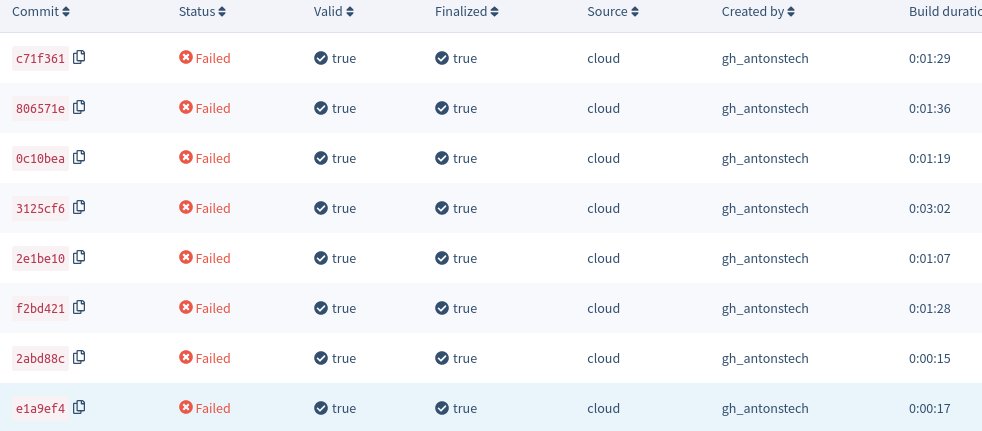
Task: Open commit 3125cf6
Action: tap(40, 209)
